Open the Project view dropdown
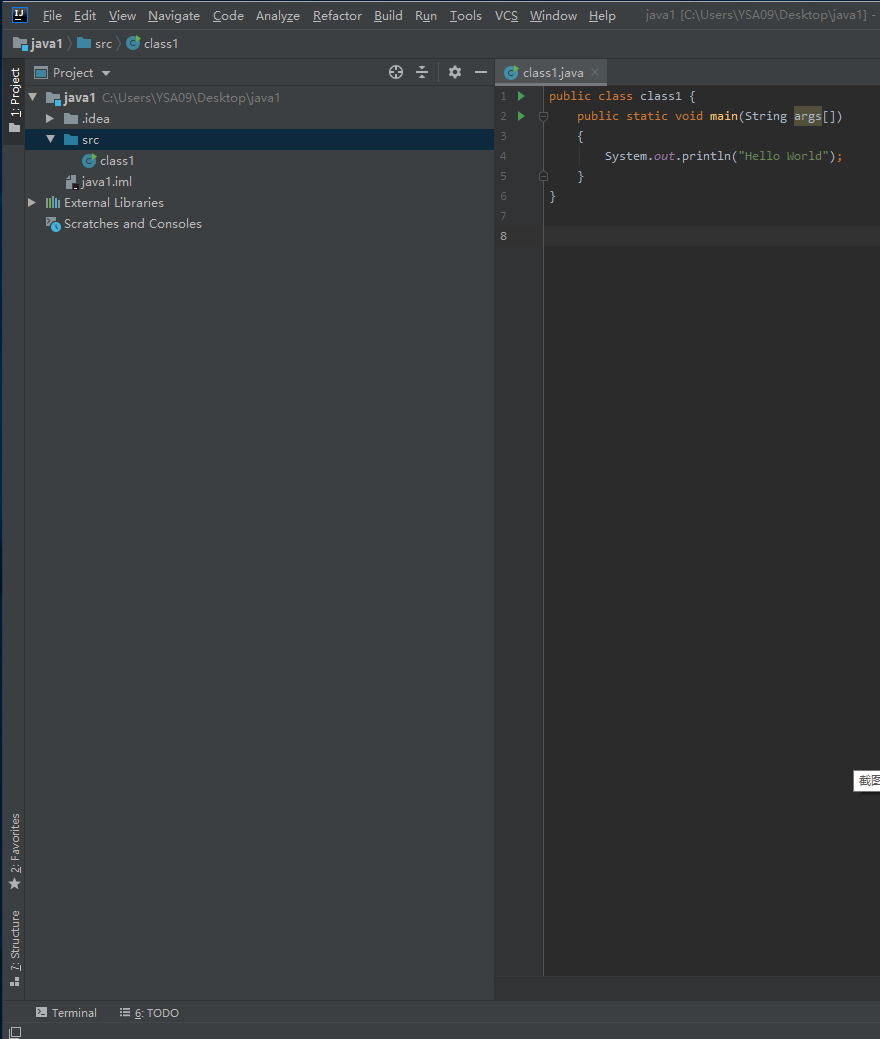Image resolution: width=880 pixels, height=1039 pixels. pos(104,72)
